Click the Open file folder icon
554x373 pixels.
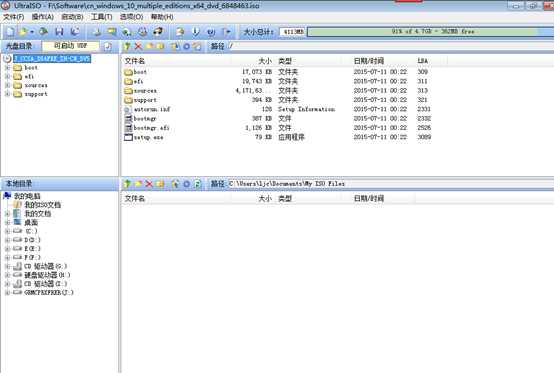23,32
